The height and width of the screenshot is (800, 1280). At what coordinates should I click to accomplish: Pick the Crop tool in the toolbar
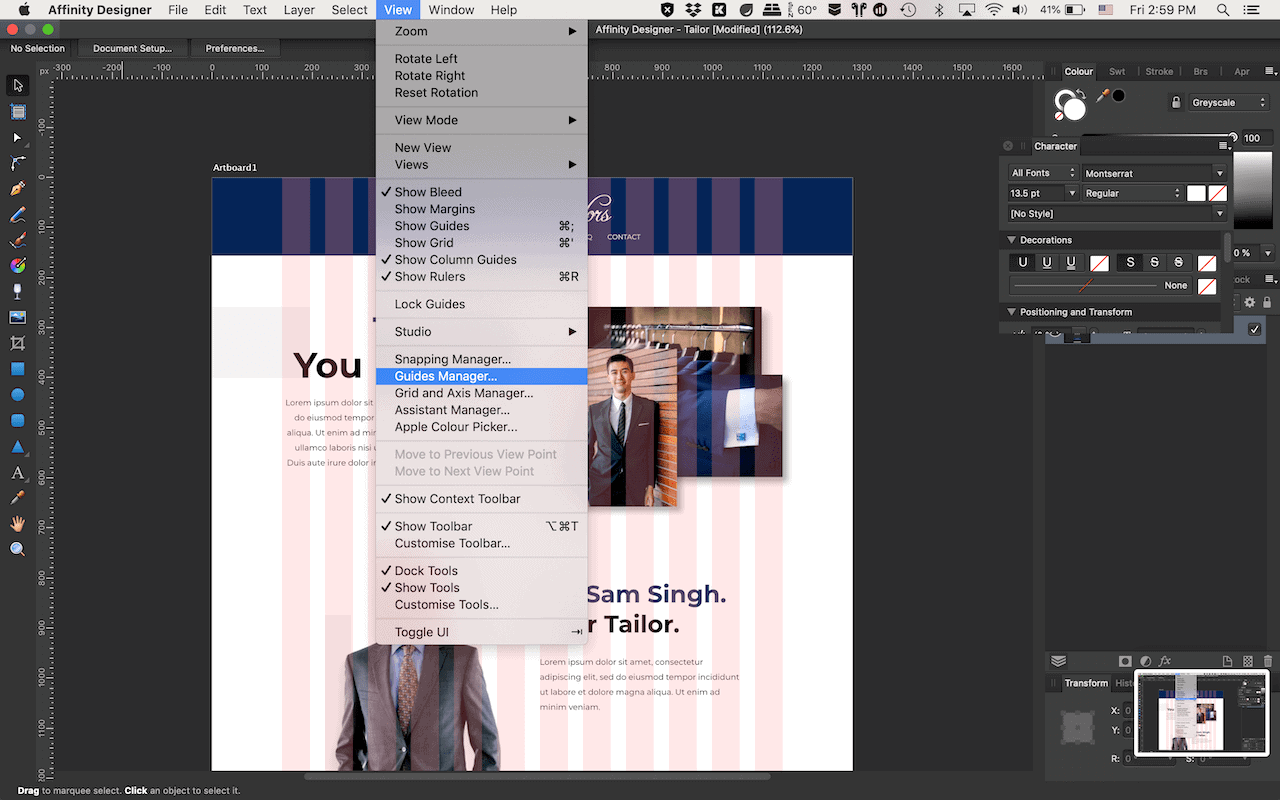(x=17, y=343)
